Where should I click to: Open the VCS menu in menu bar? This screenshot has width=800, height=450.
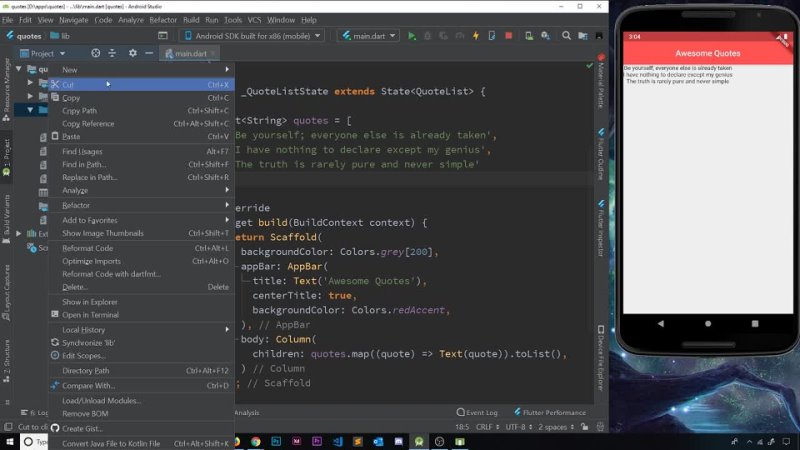click(254, 20)
